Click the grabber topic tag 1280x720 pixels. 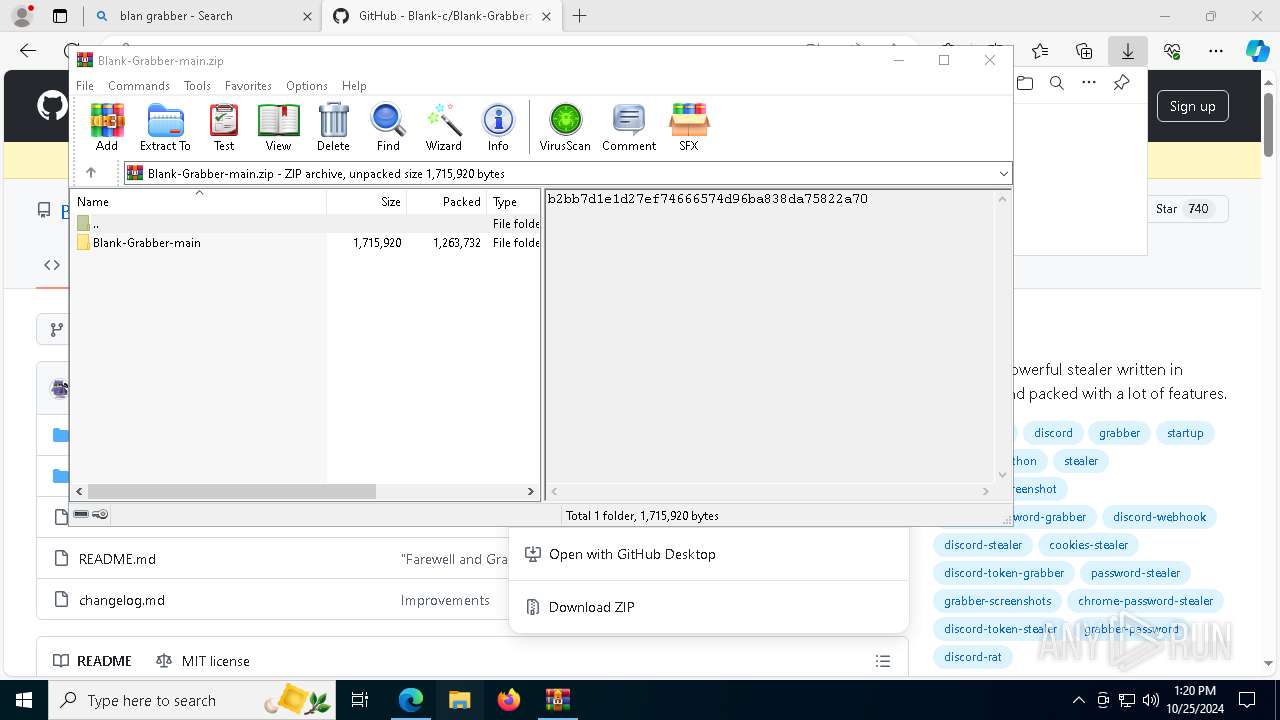[x=1119, y=433]
